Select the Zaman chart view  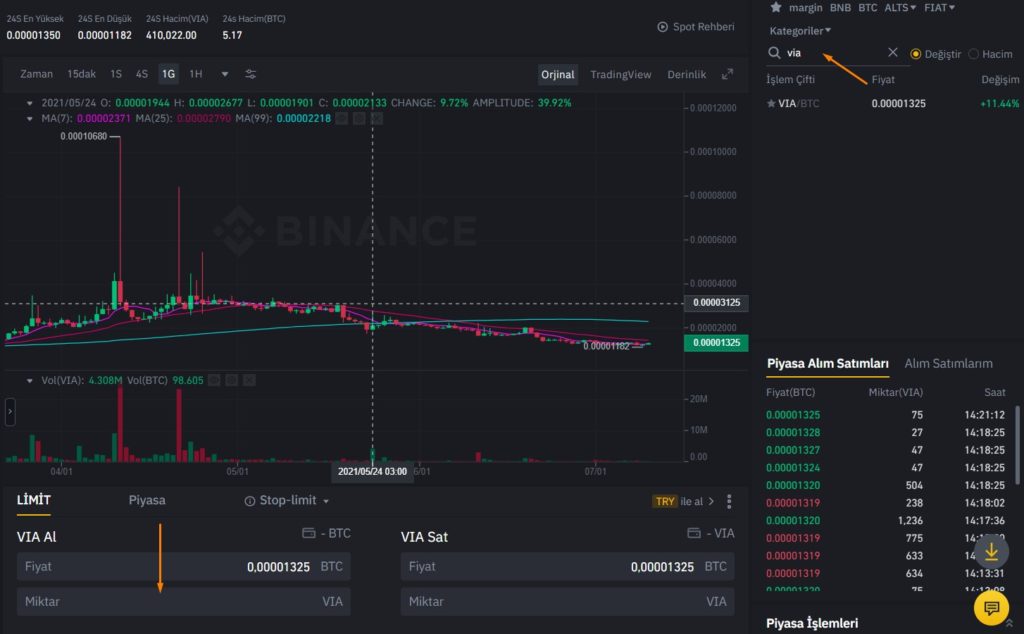[37, 74]
